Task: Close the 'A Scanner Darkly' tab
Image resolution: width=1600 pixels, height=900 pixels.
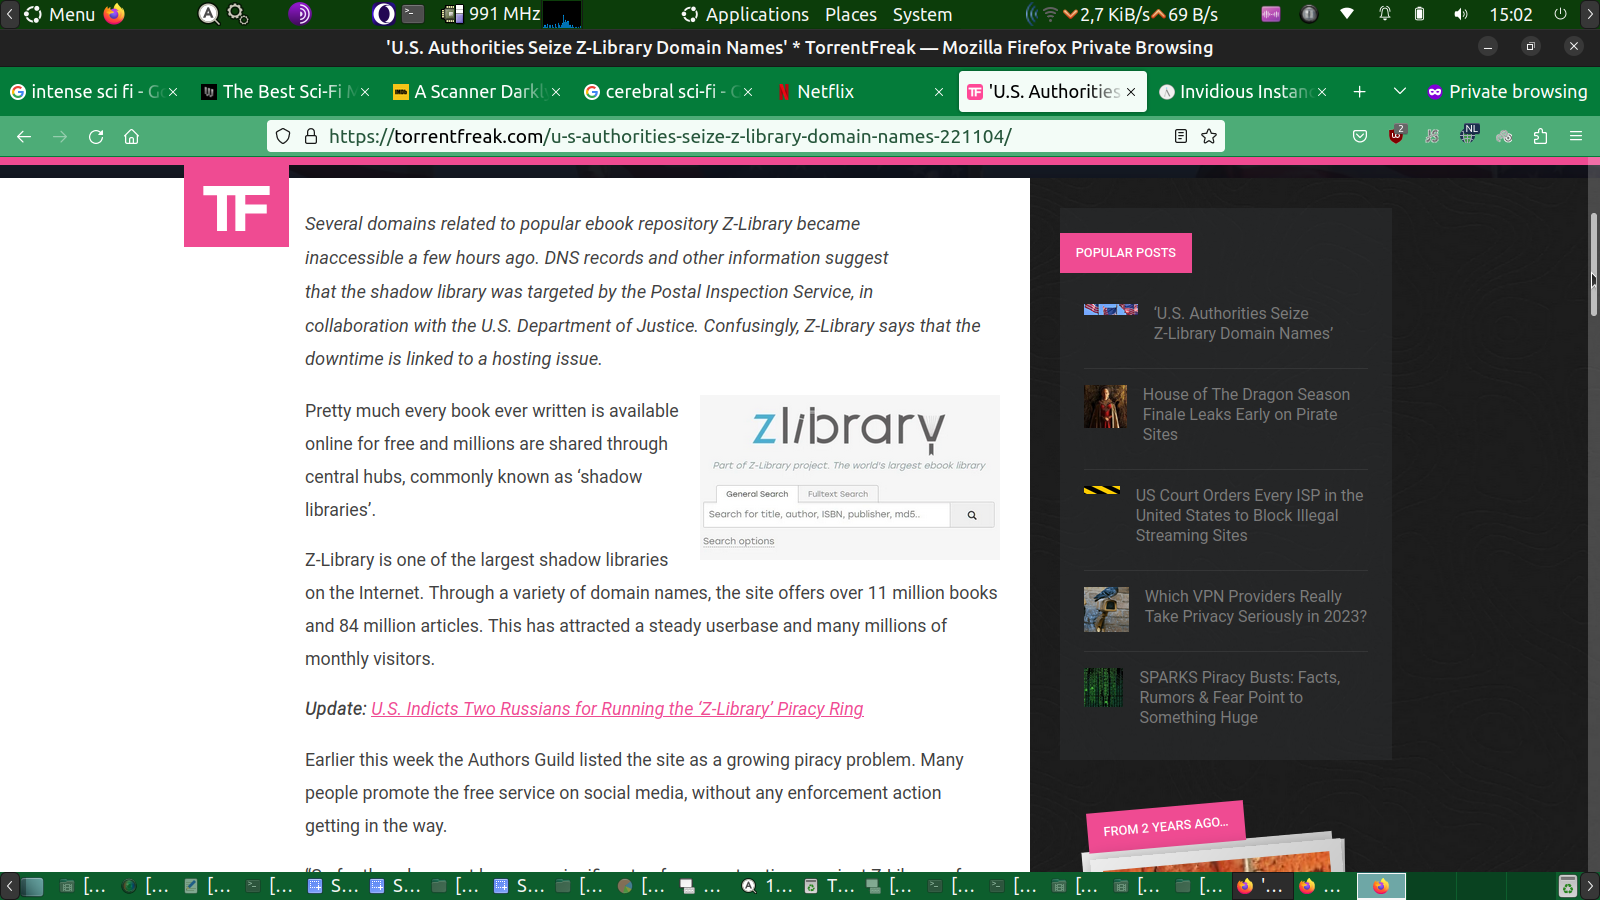Action: tap(556, 91)
